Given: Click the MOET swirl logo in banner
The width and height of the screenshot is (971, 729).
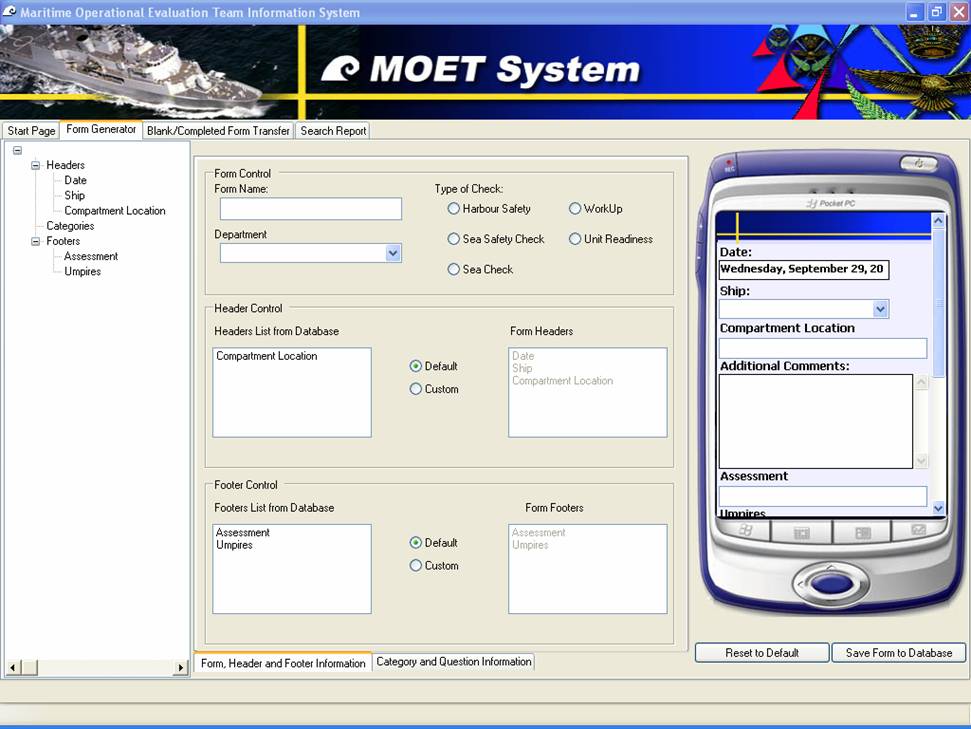Looking at the screenshot, I should coord(341,69).
